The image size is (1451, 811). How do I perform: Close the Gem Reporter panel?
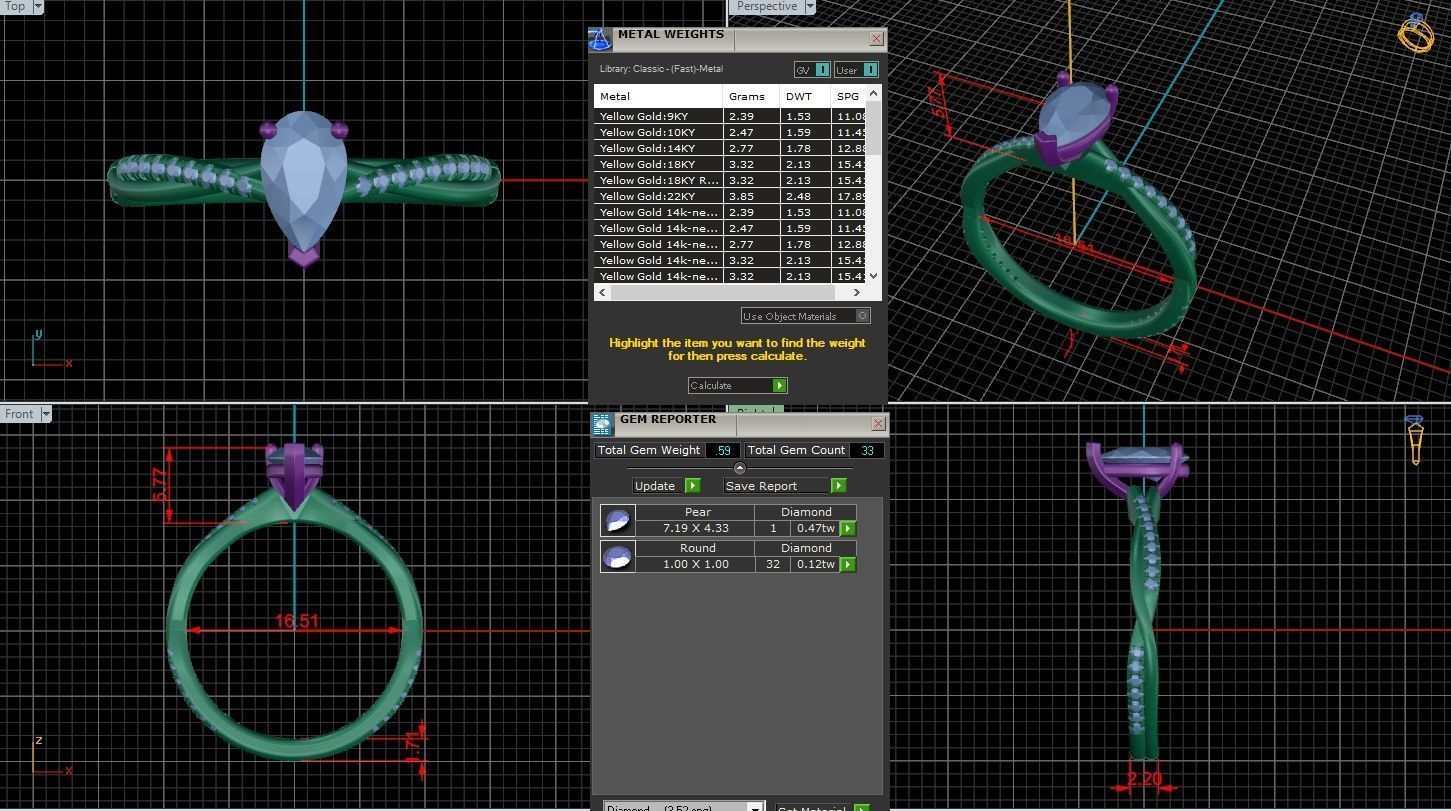(878, 423)
